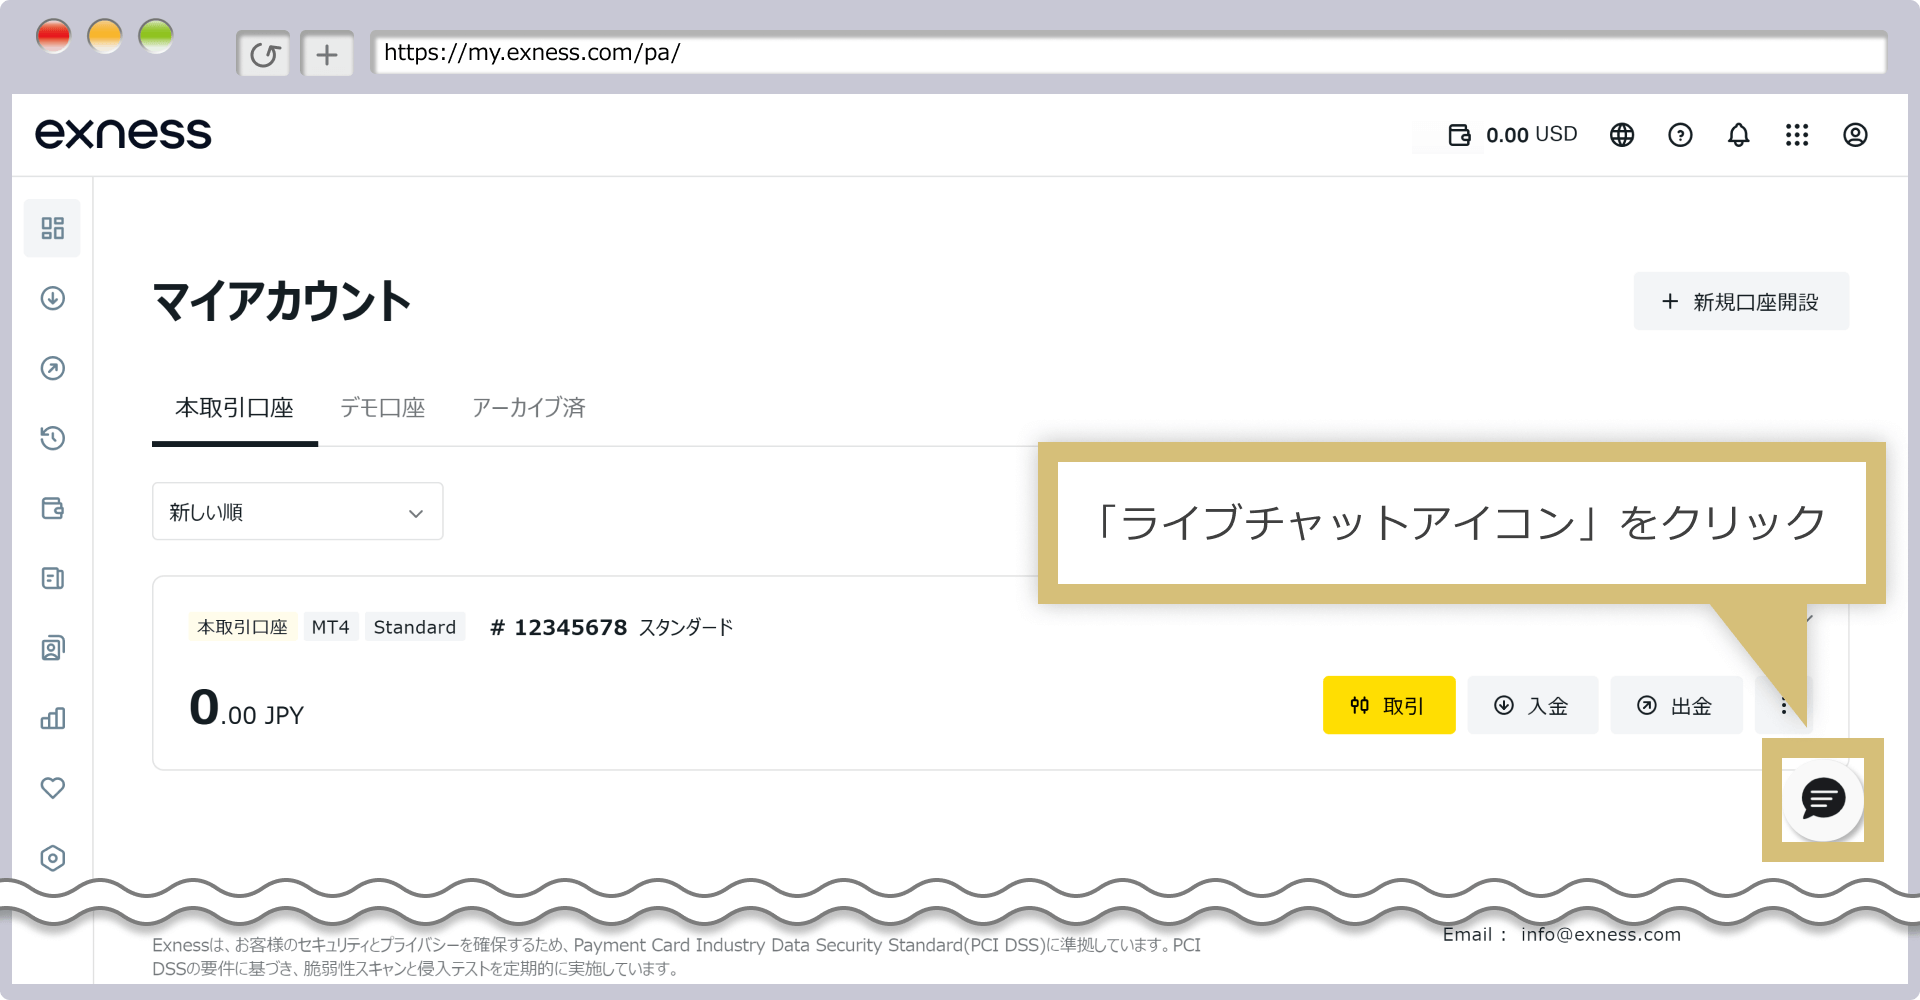Click the account number 12345678
The height and width of the screenshot is (1000, 1920).
[x=570, y=627]
